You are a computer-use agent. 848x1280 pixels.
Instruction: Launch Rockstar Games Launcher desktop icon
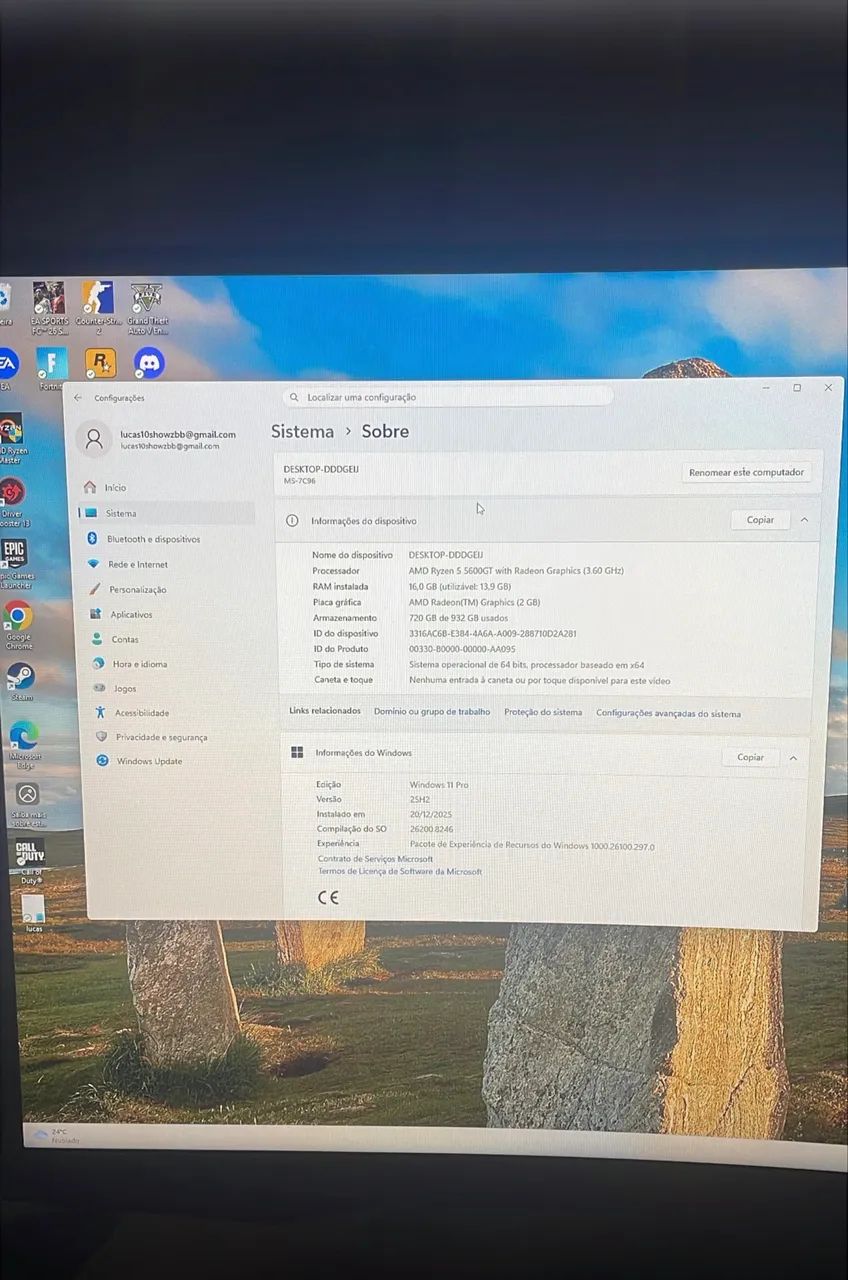point(100,363)
